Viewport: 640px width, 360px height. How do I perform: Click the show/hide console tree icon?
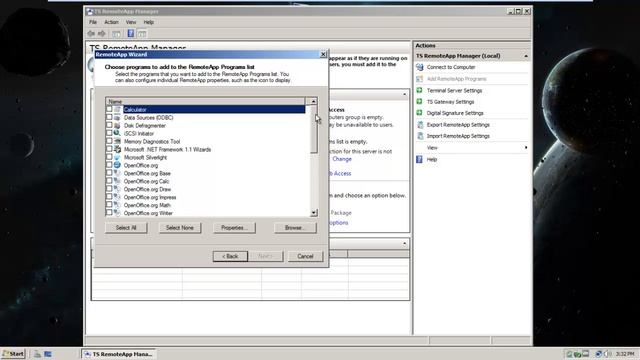point(116,33)
